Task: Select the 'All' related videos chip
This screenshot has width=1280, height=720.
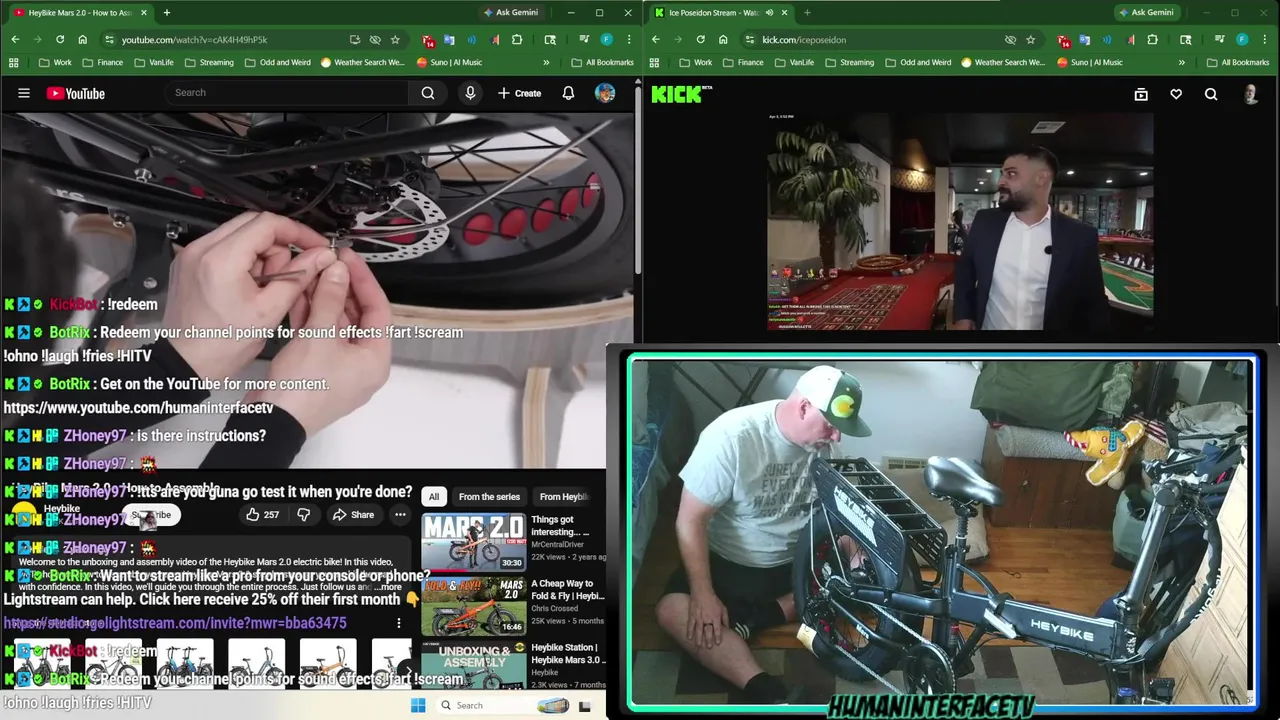Action: [x=434, y=497]
